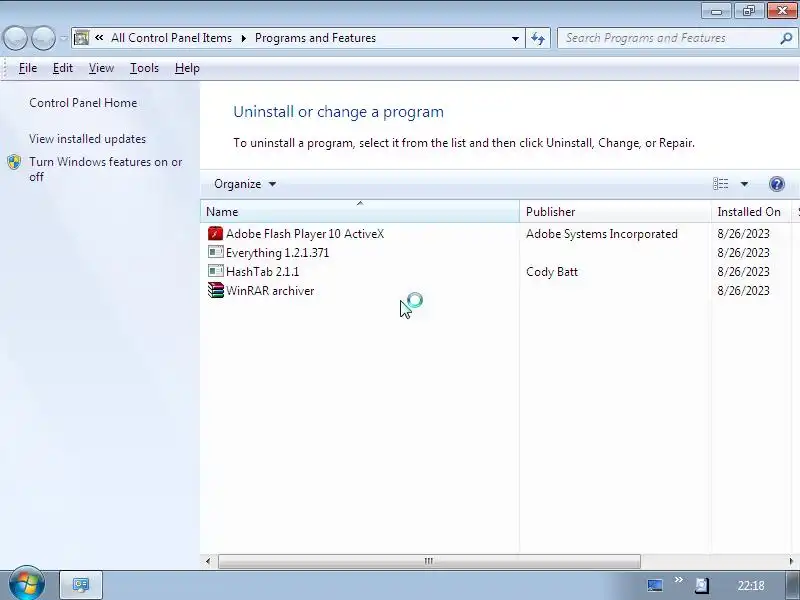Open the help question mark icon
The image size is (800, 600).
click(x=777, y=184)
